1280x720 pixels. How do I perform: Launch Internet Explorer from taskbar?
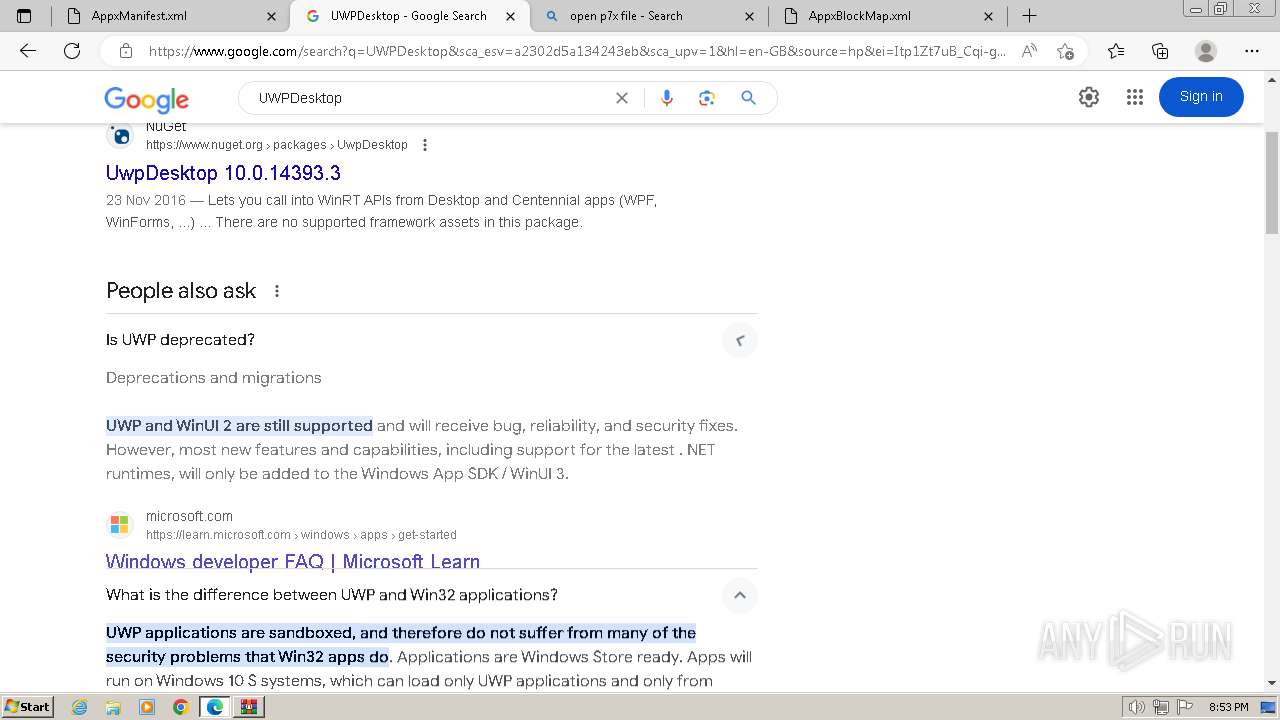click(80, 707)
